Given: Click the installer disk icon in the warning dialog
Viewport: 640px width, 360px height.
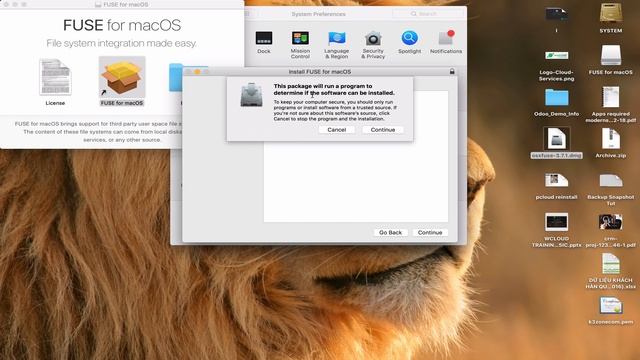Looking at the screenshot, I should pos(251,95).
